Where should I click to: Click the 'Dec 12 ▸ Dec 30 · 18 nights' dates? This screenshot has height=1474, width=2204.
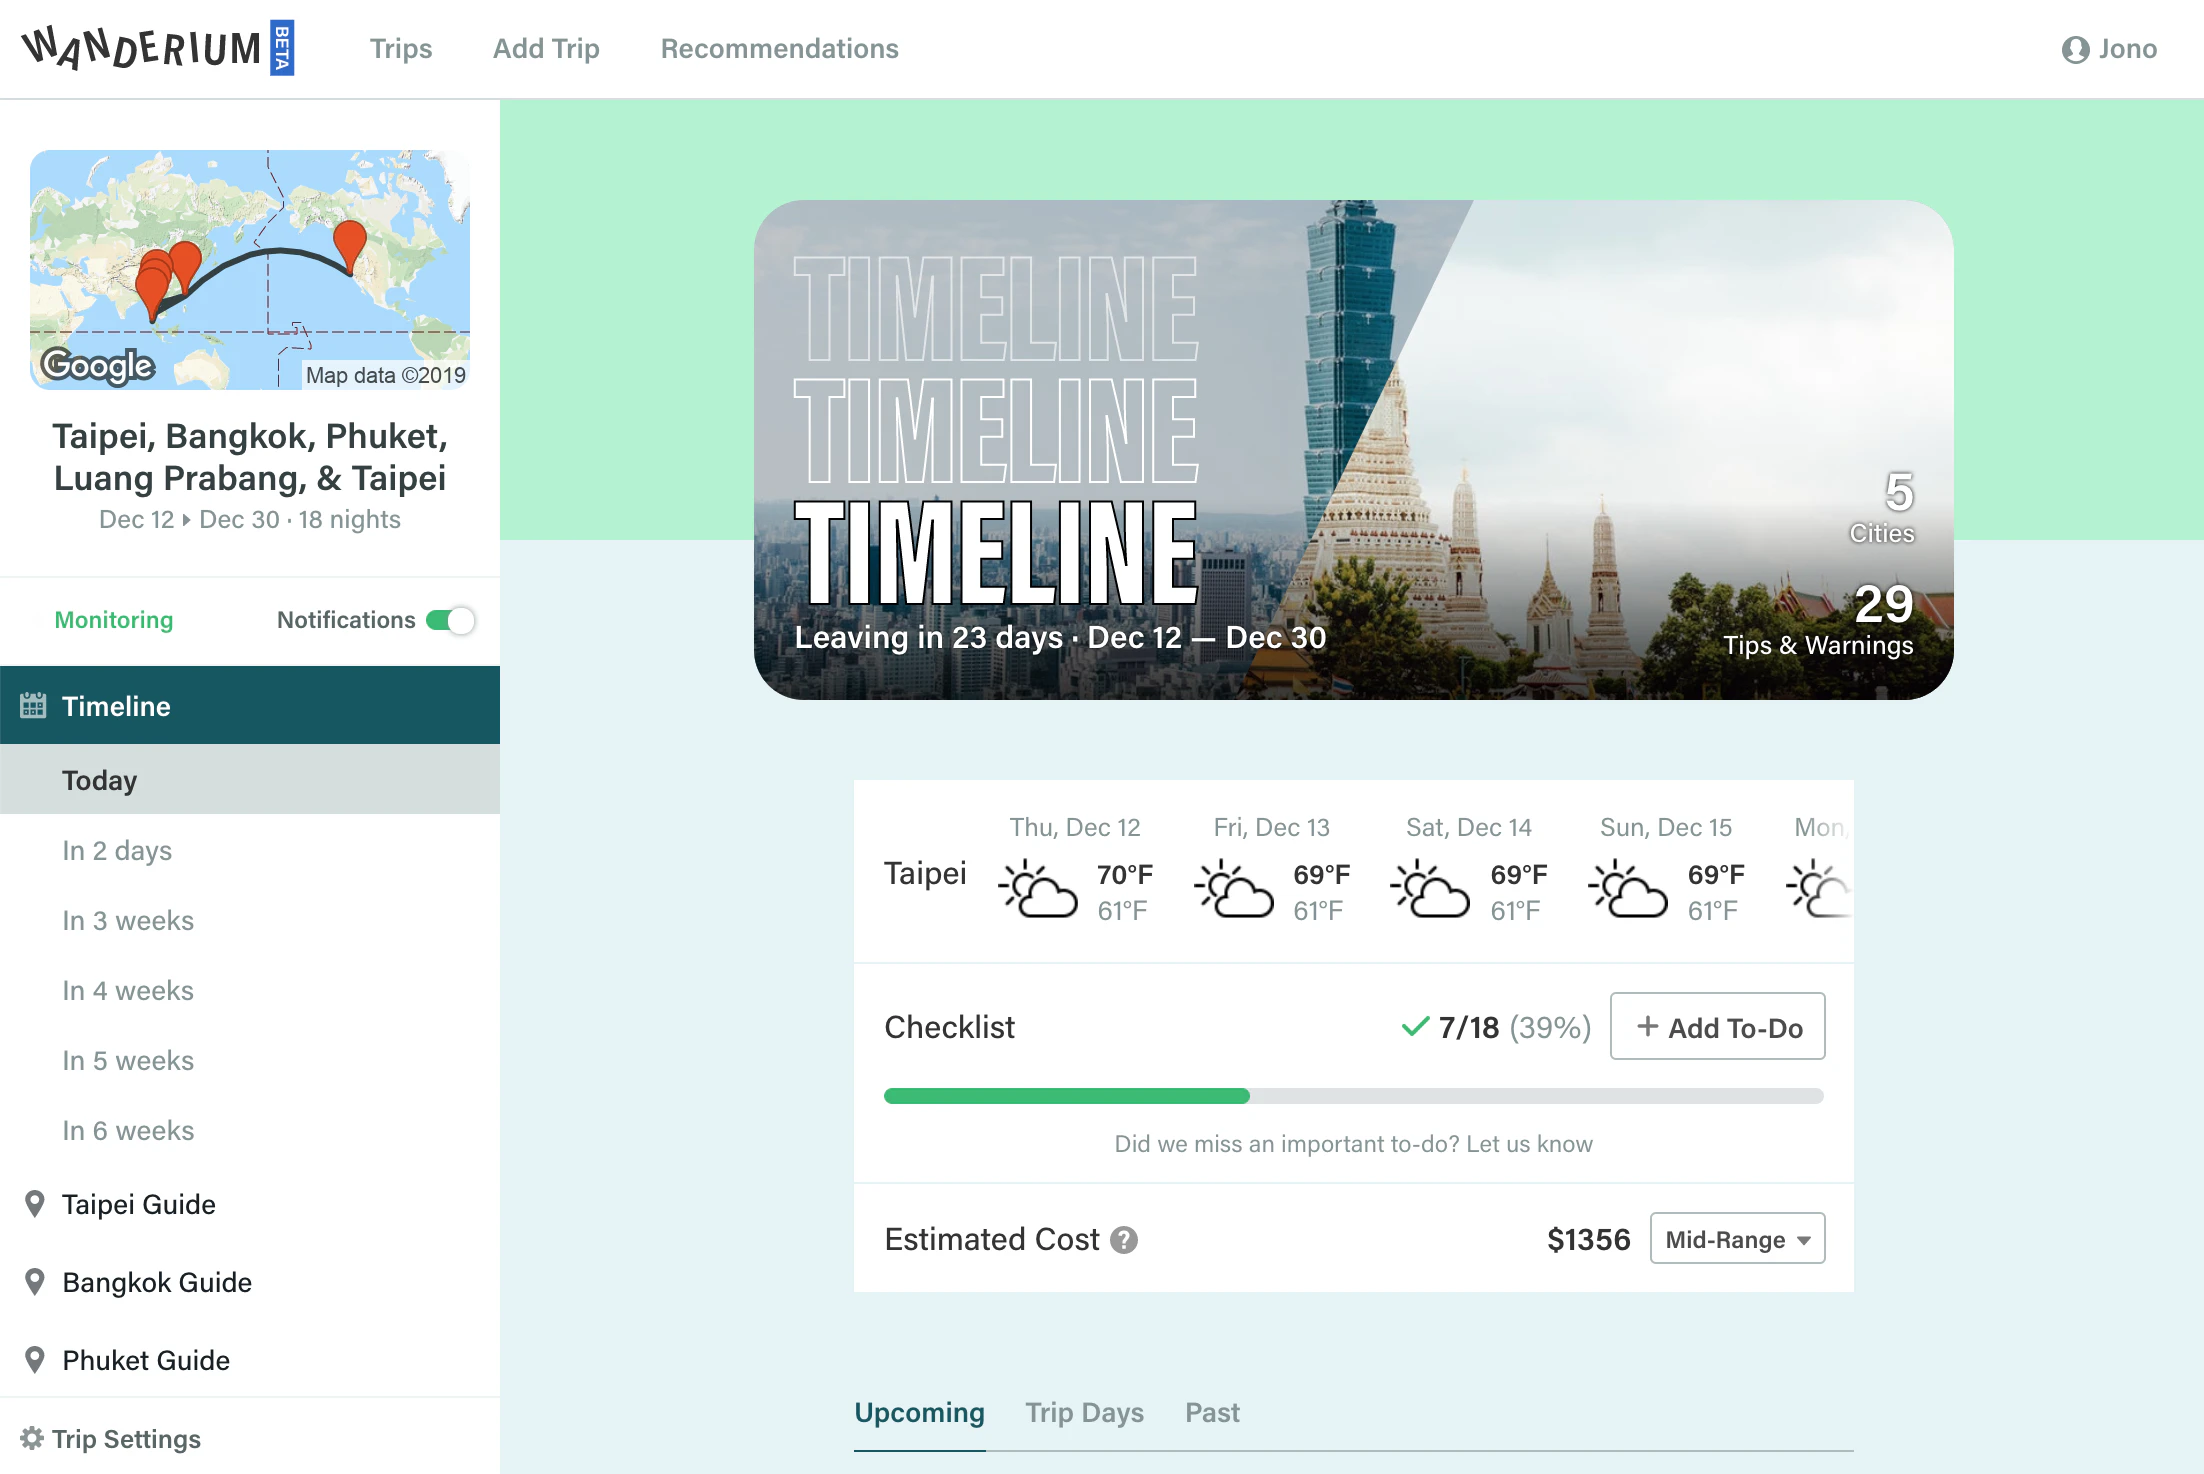click(x=250, y=520)
